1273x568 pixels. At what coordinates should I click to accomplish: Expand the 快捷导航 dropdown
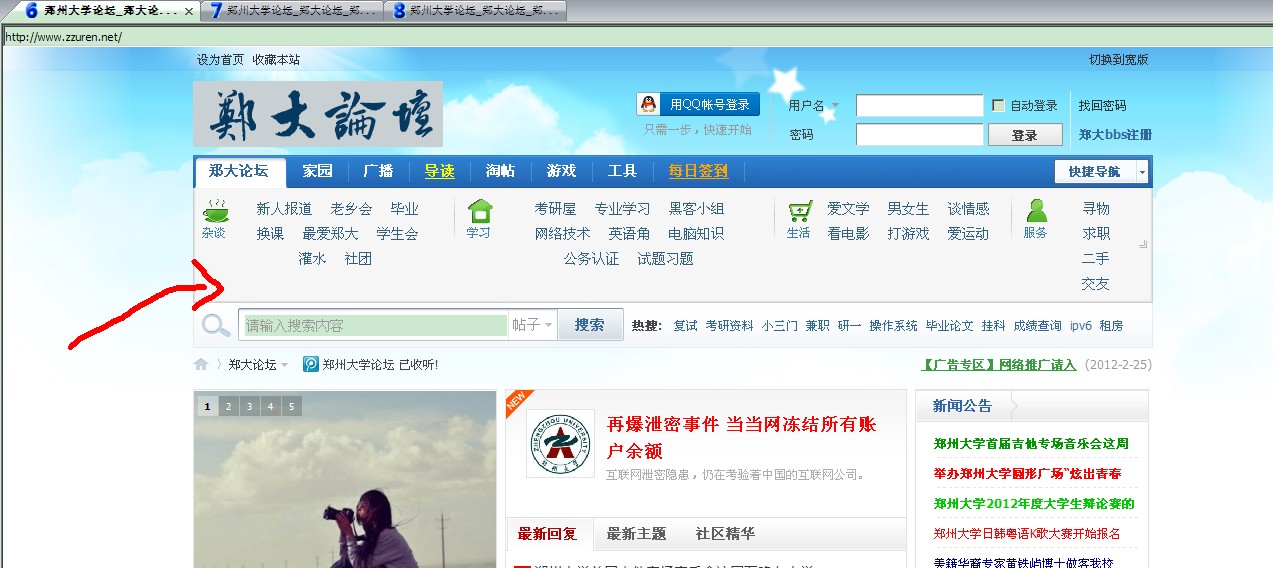click(x=1142, y=172)
